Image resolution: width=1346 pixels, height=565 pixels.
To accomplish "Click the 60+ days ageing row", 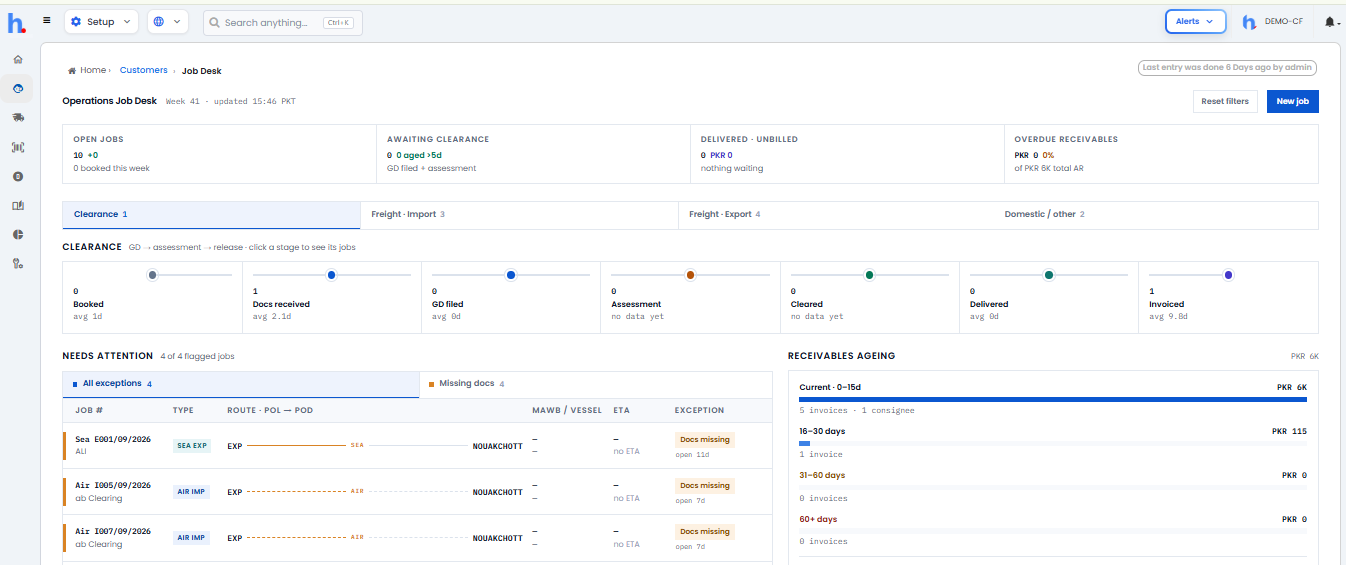I will click(1053, 530).
